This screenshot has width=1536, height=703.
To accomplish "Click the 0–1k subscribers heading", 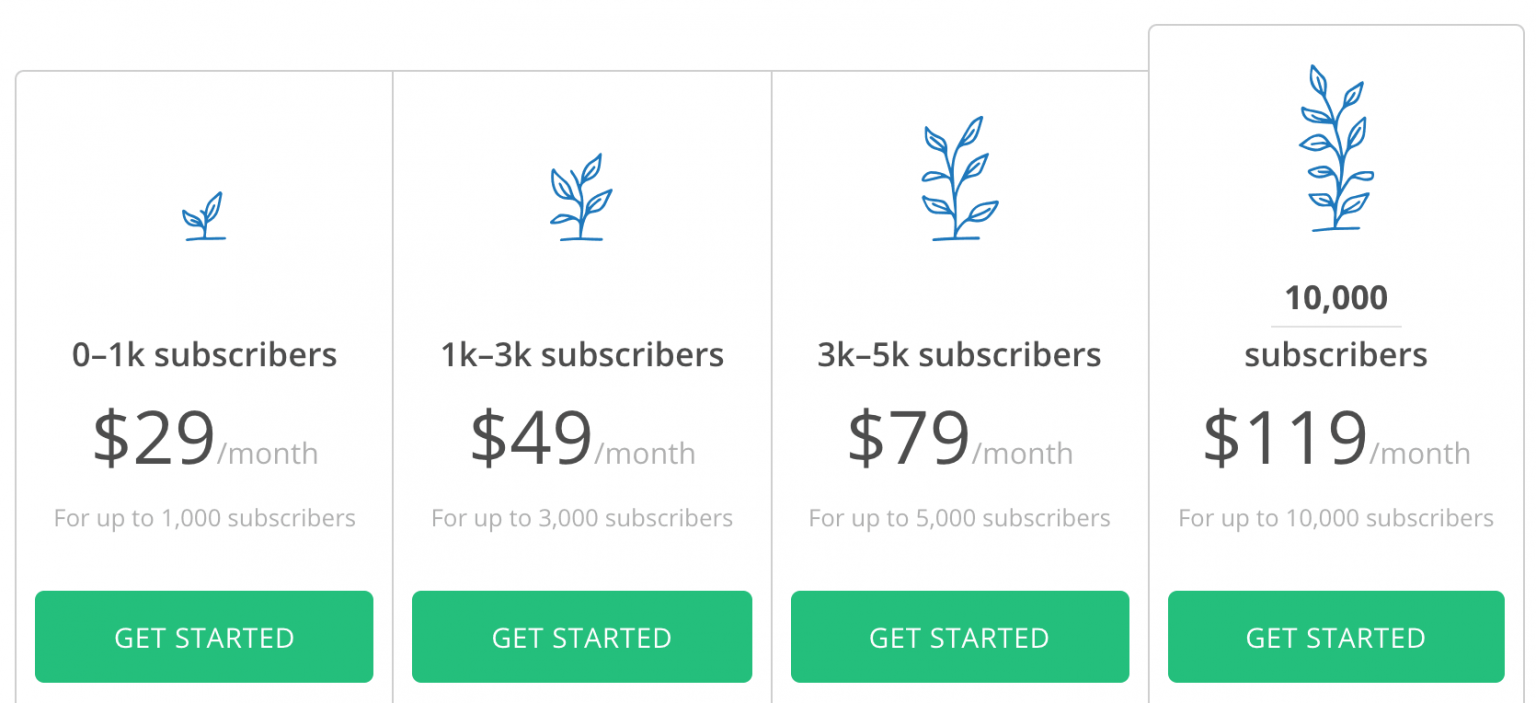I will pyautogui.click(x=204, y=354).
